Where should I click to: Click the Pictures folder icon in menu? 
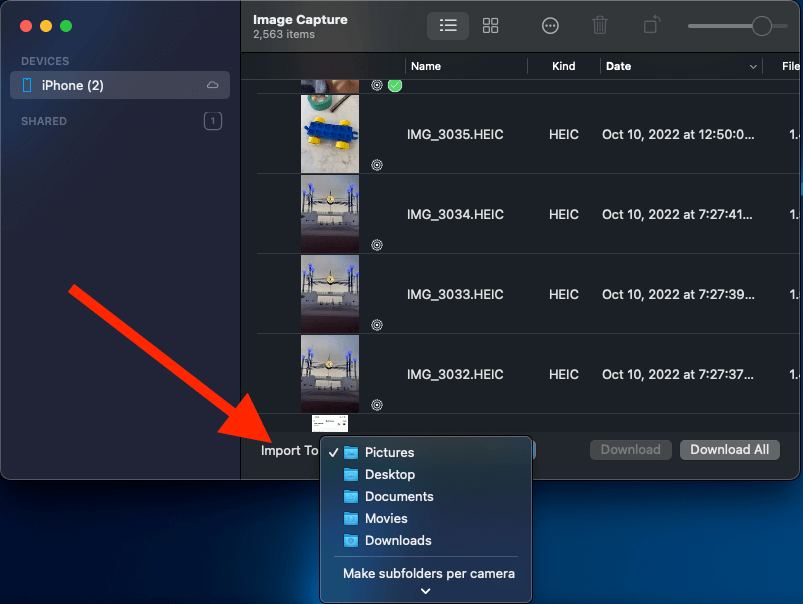(351, 452)
